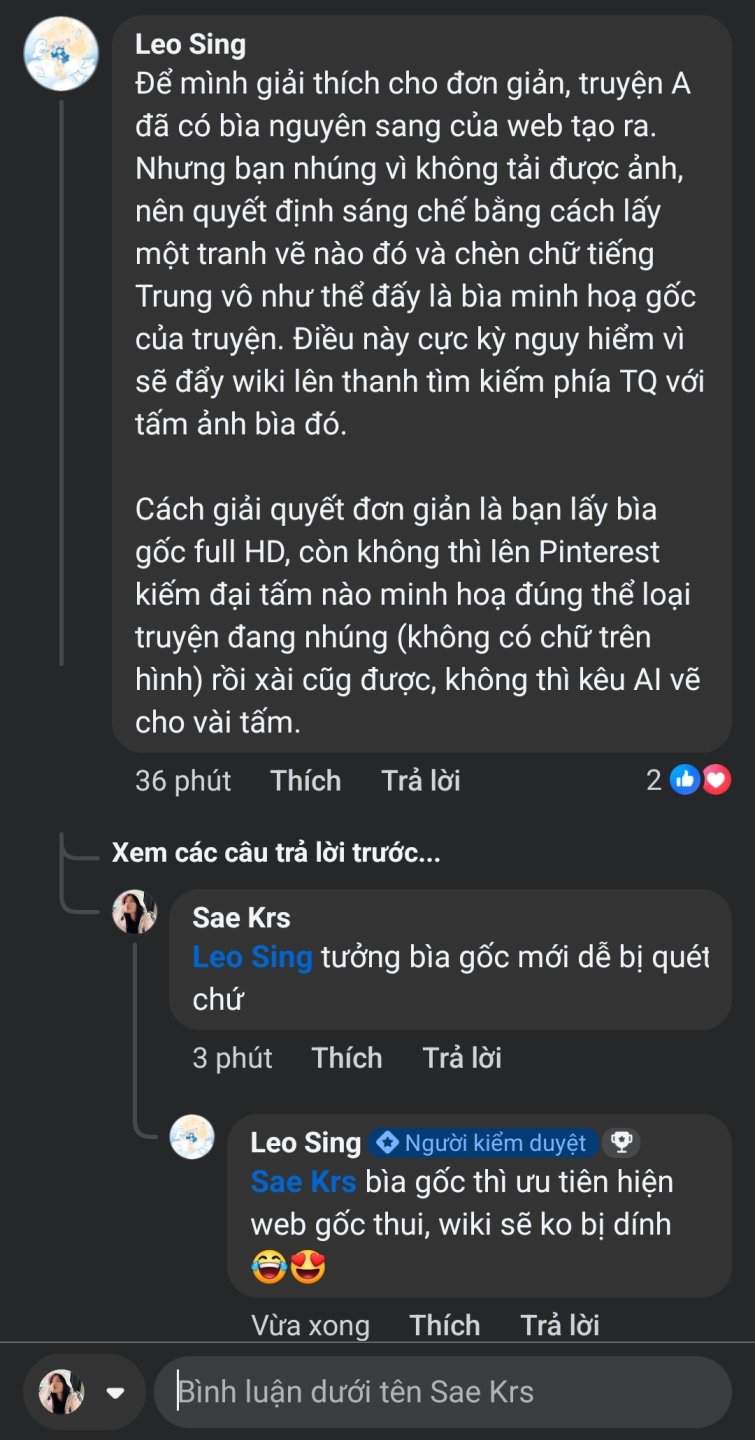Image resolution: width=755 pixels, height=1440 pixels.
Task: Reply to Leo Sing's top comment
Action: 421,780
